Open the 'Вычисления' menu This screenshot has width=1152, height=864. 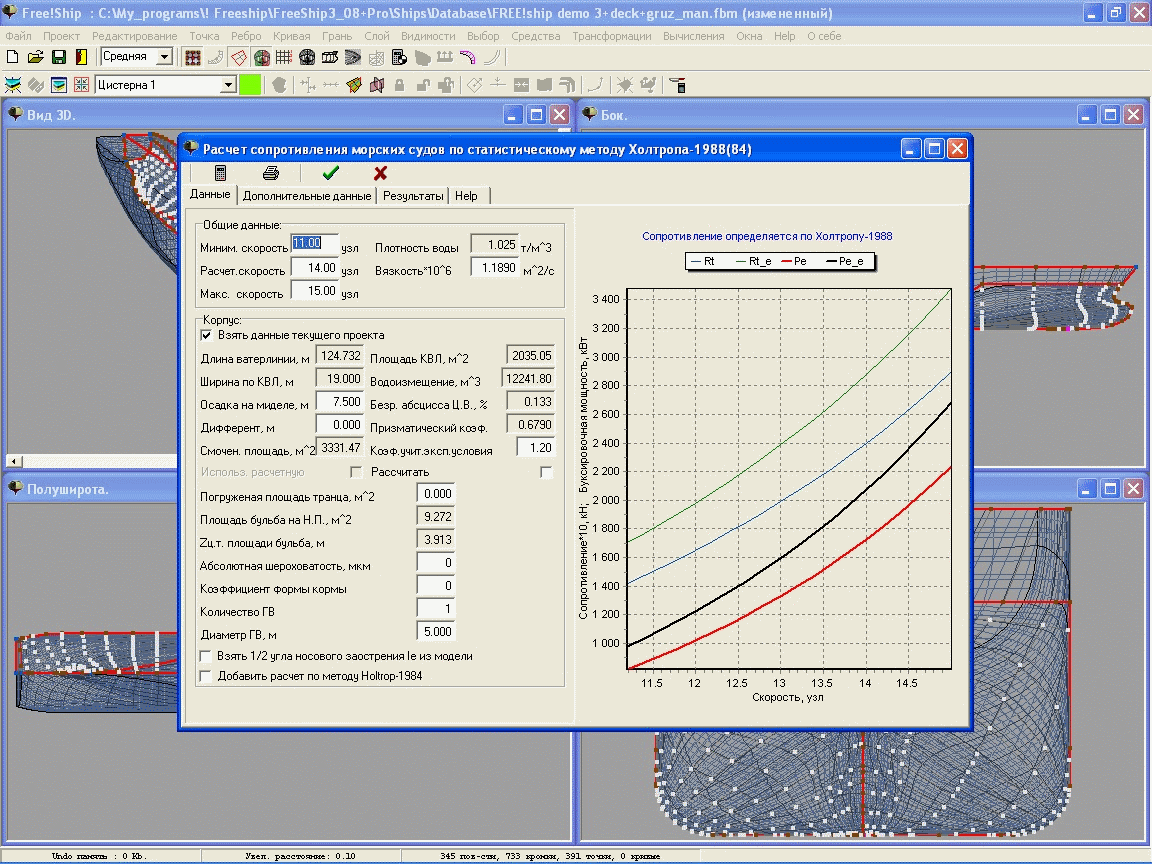tap(693, 36)
